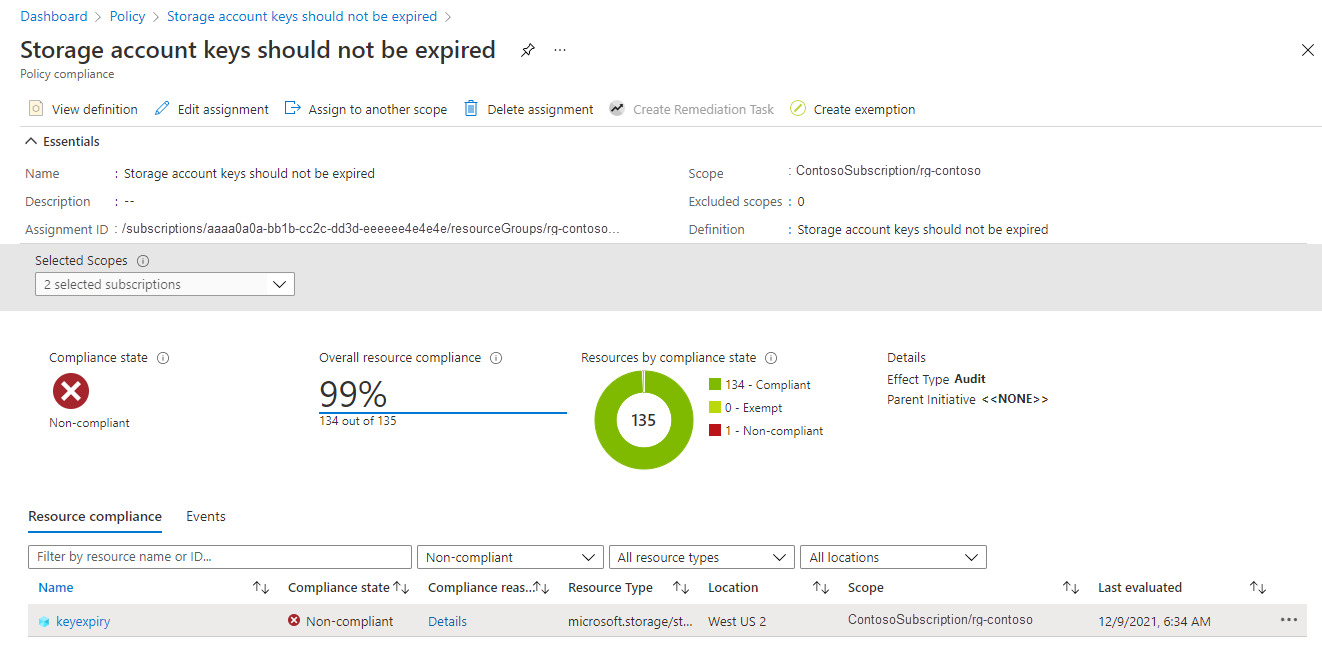Open the All locations dropdown
Viewport: 1322px width, 671px height.
point(893,557)
